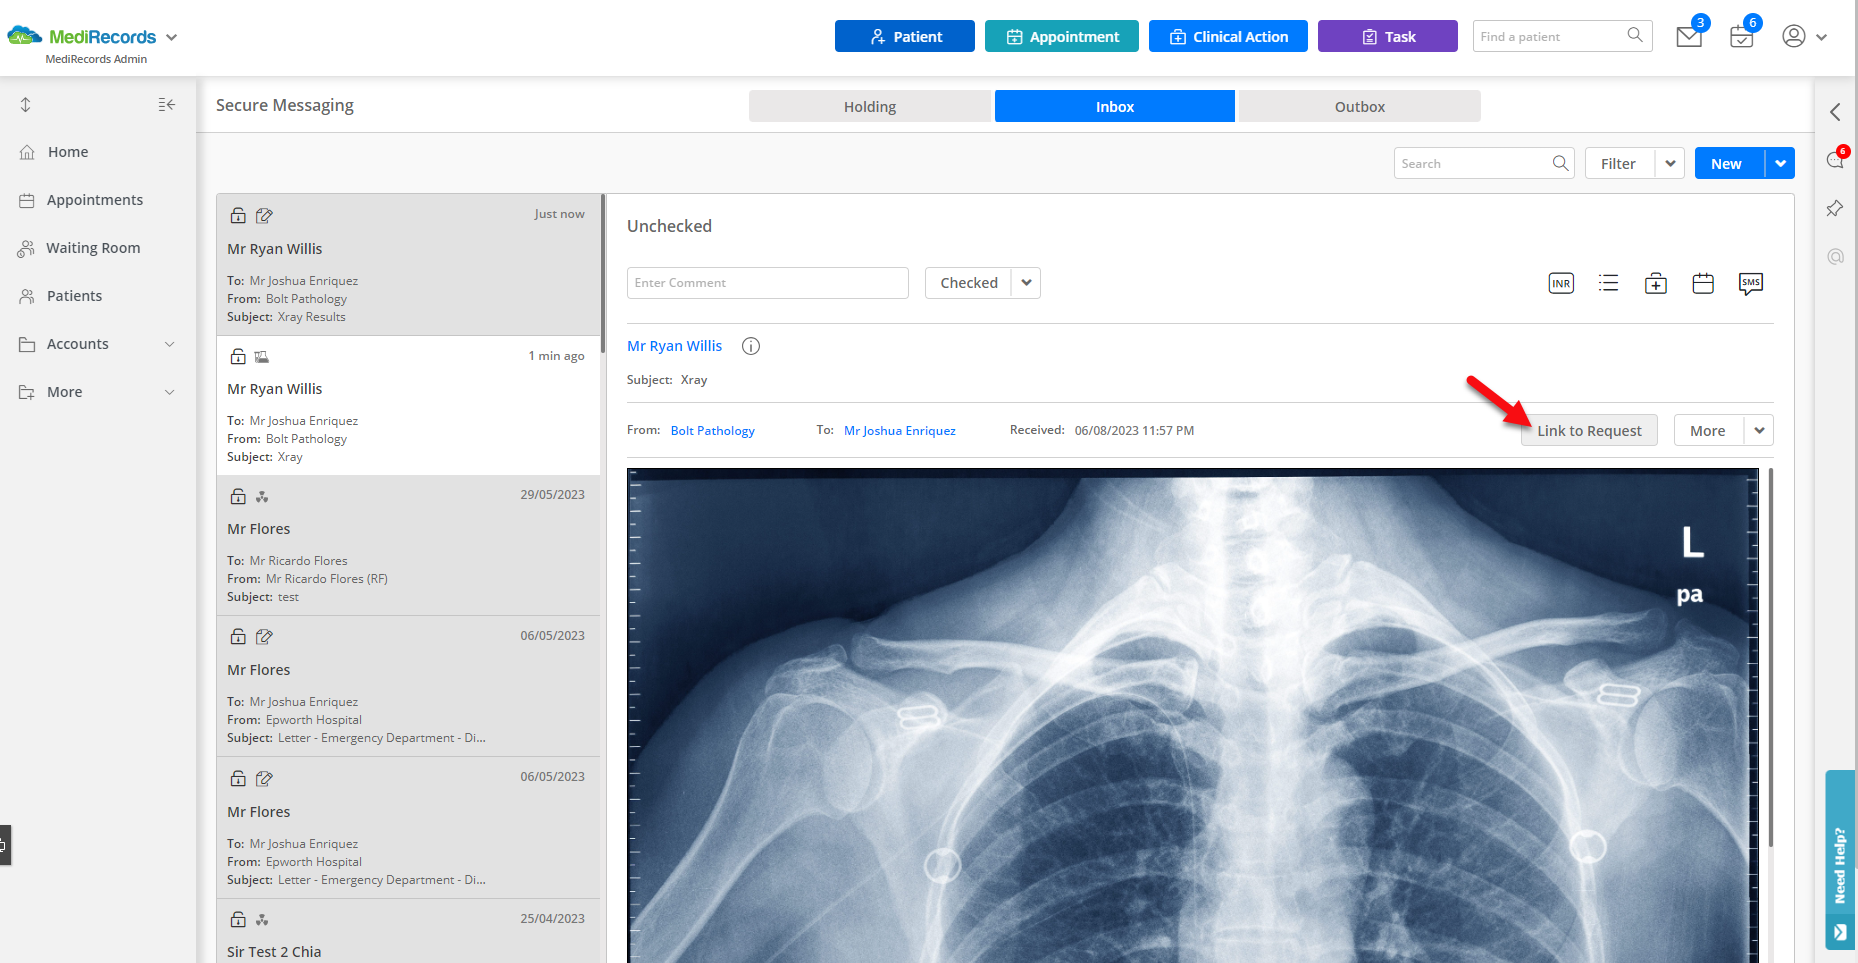Open the New button dropdown arrow
This screenshot has height=963, width=1858.
1780,163
